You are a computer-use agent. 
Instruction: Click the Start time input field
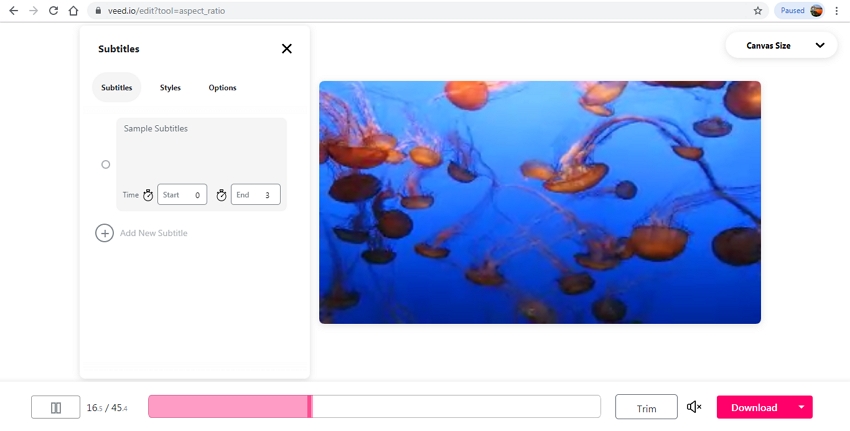(x=182, y=195)
